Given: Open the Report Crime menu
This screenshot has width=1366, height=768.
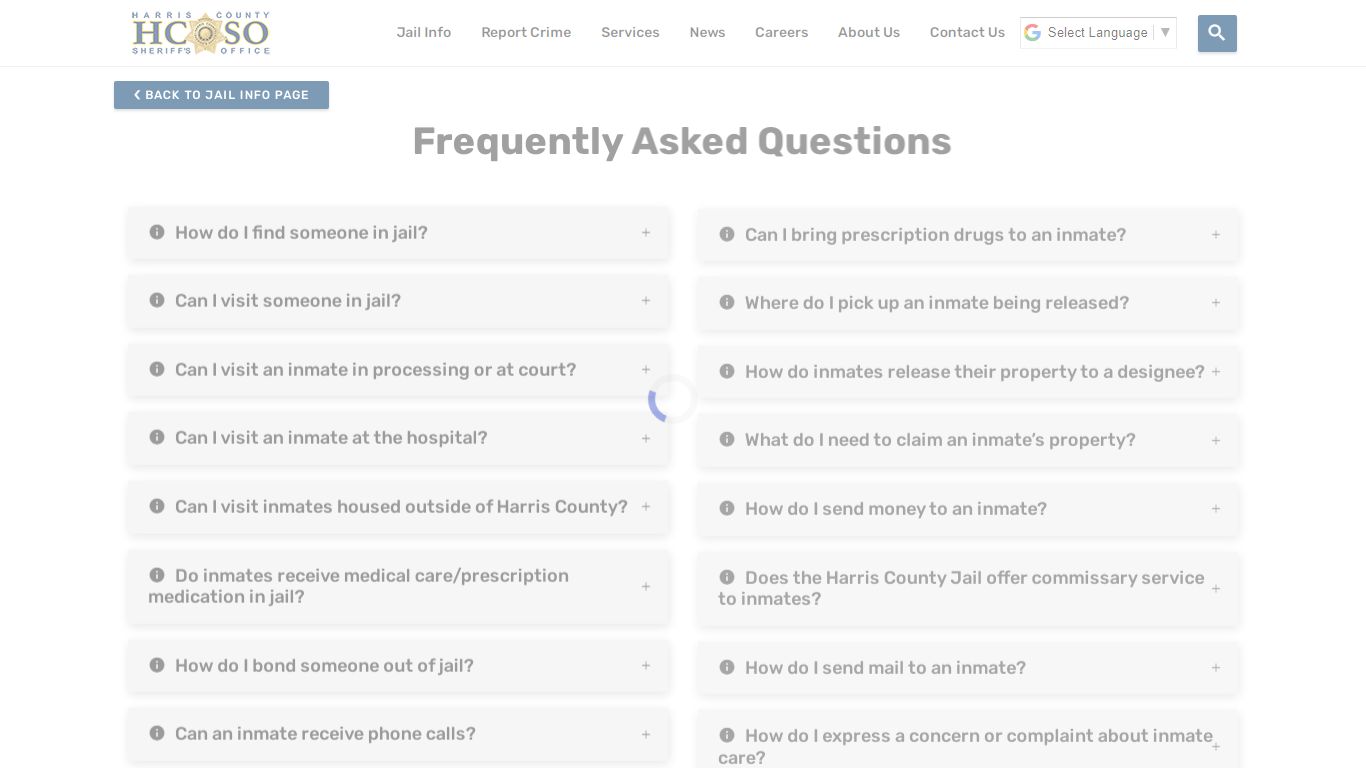Looking at the screenshot, I should (526, 32).
